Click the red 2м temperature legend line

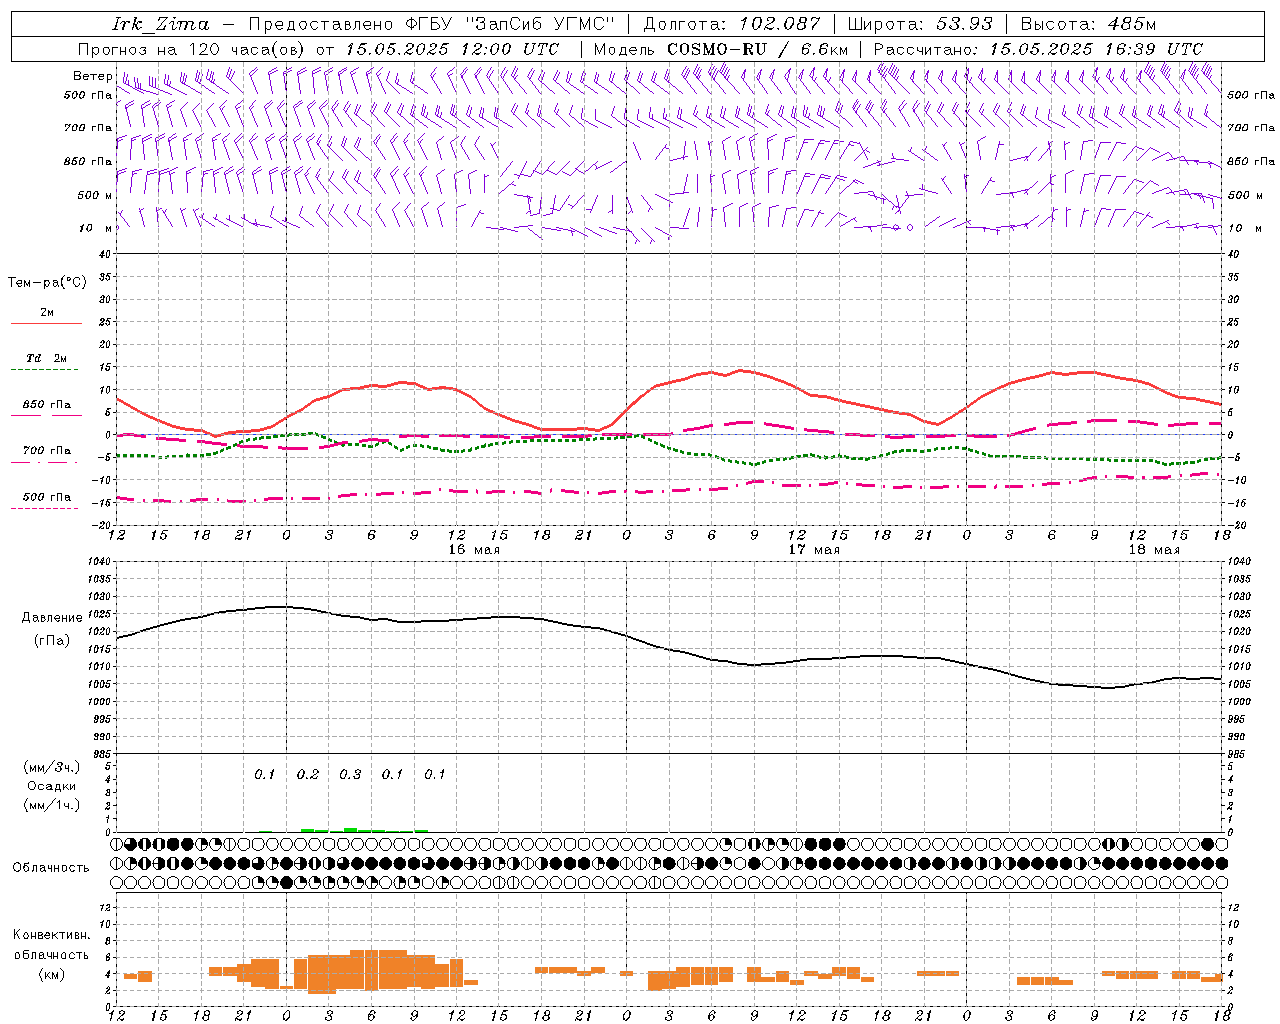tap(46, 324)
